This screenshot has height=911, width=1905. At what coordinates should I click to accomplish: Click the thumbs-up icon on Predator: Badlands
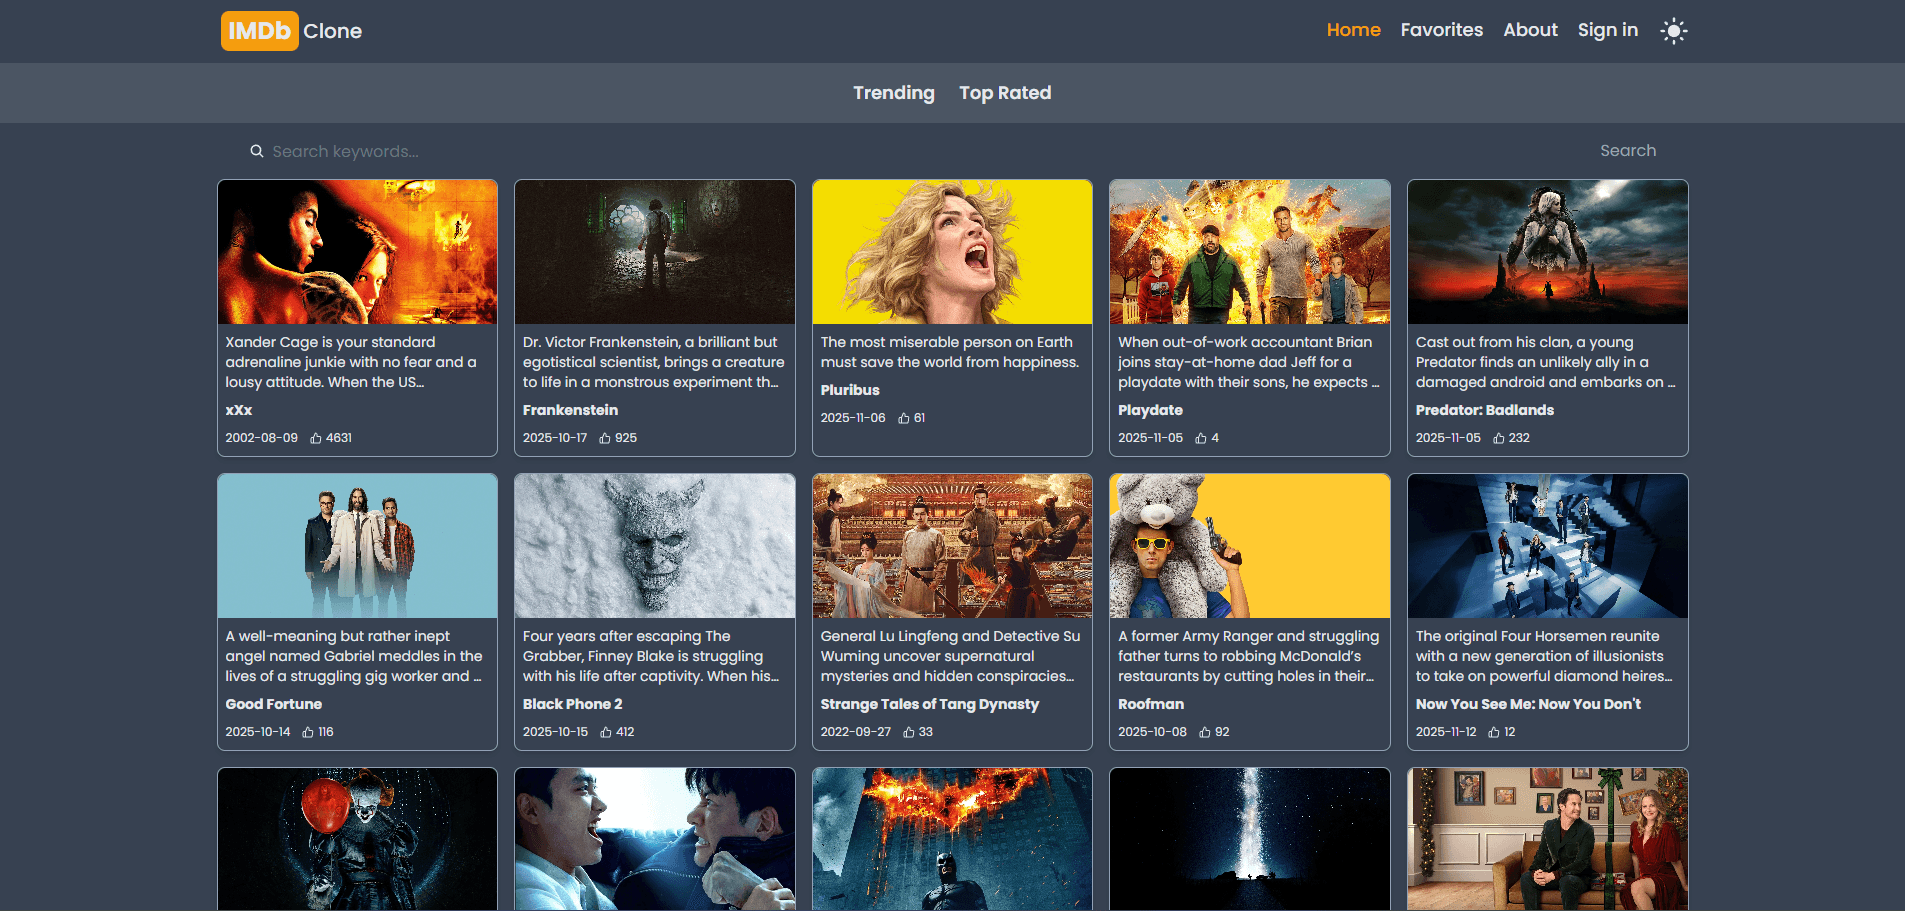[1499, 437]
